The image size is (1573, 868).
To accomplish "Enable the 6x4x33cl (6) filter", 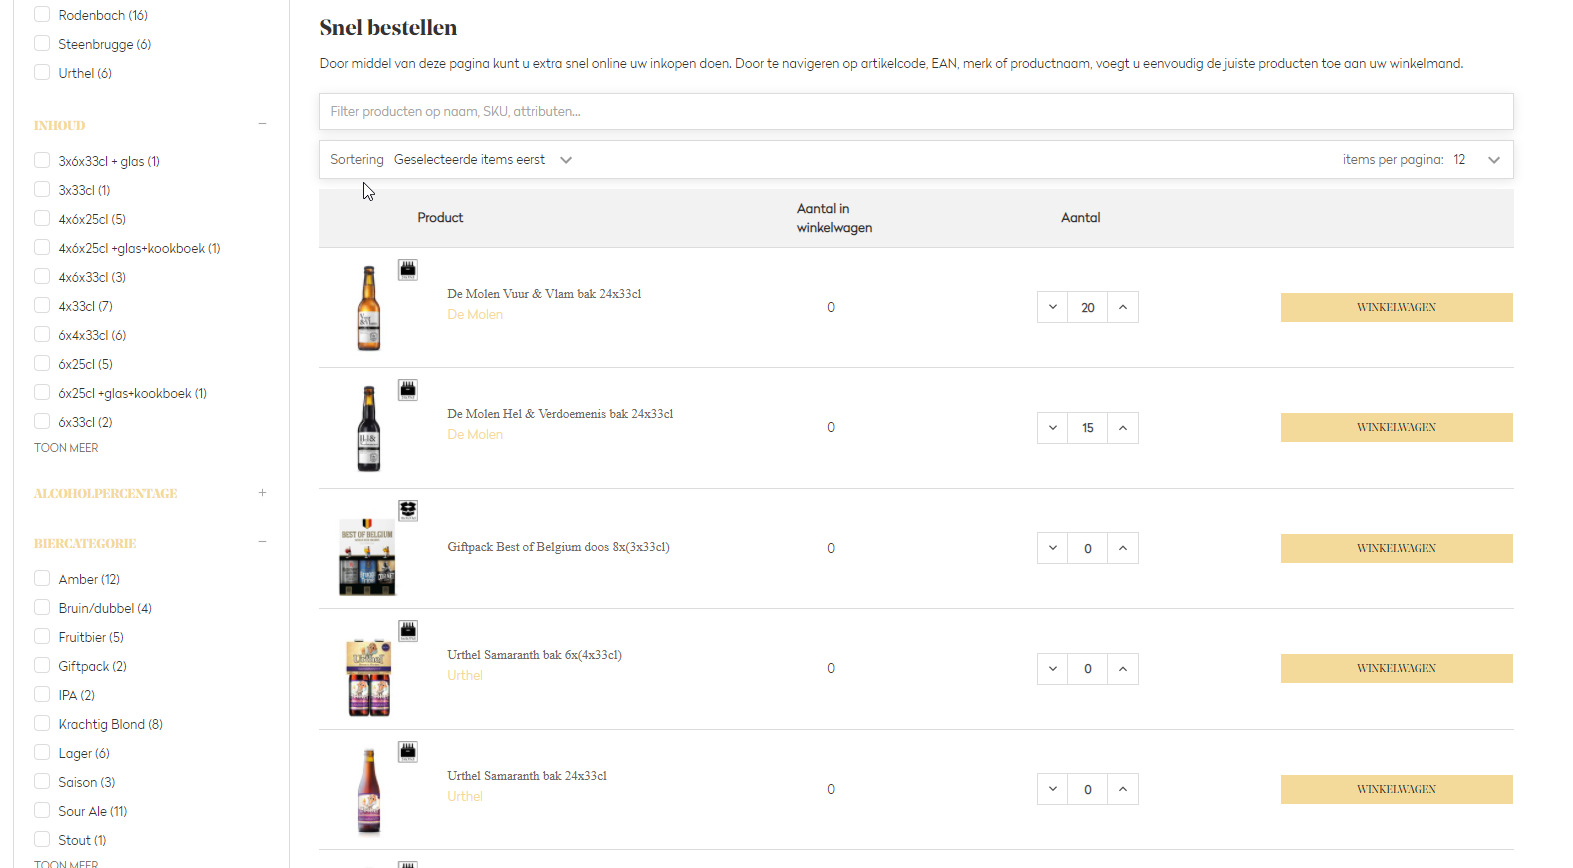I will 42,334.
